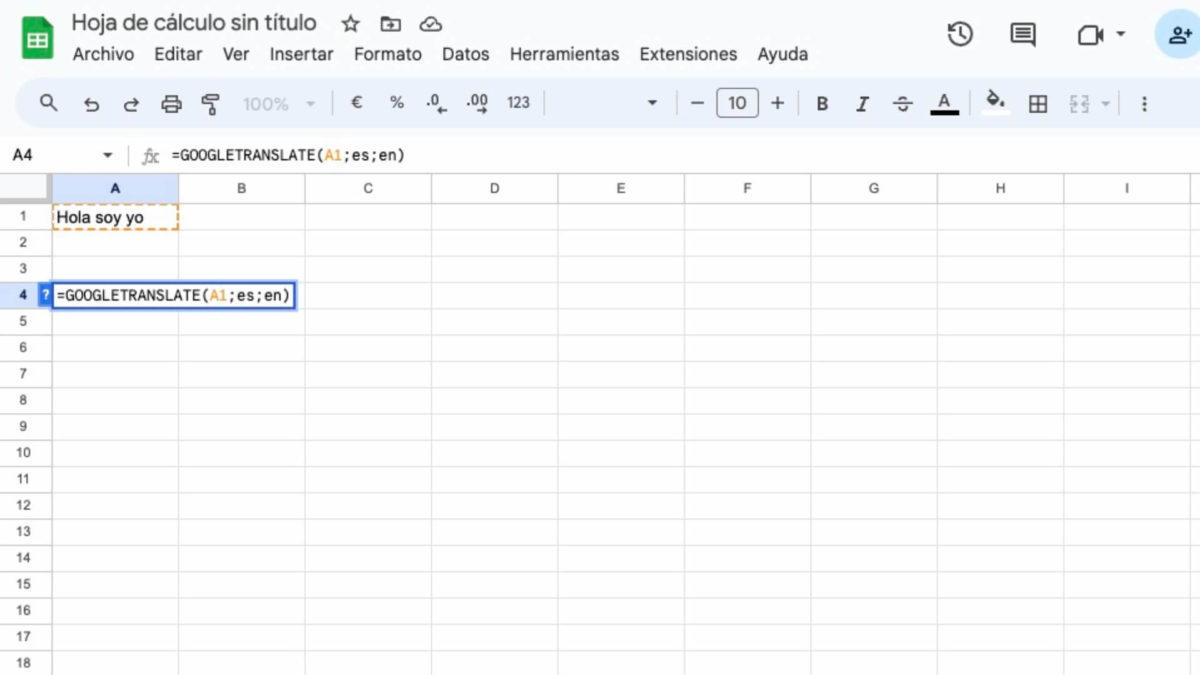Select column H header

coord(1000,188)
